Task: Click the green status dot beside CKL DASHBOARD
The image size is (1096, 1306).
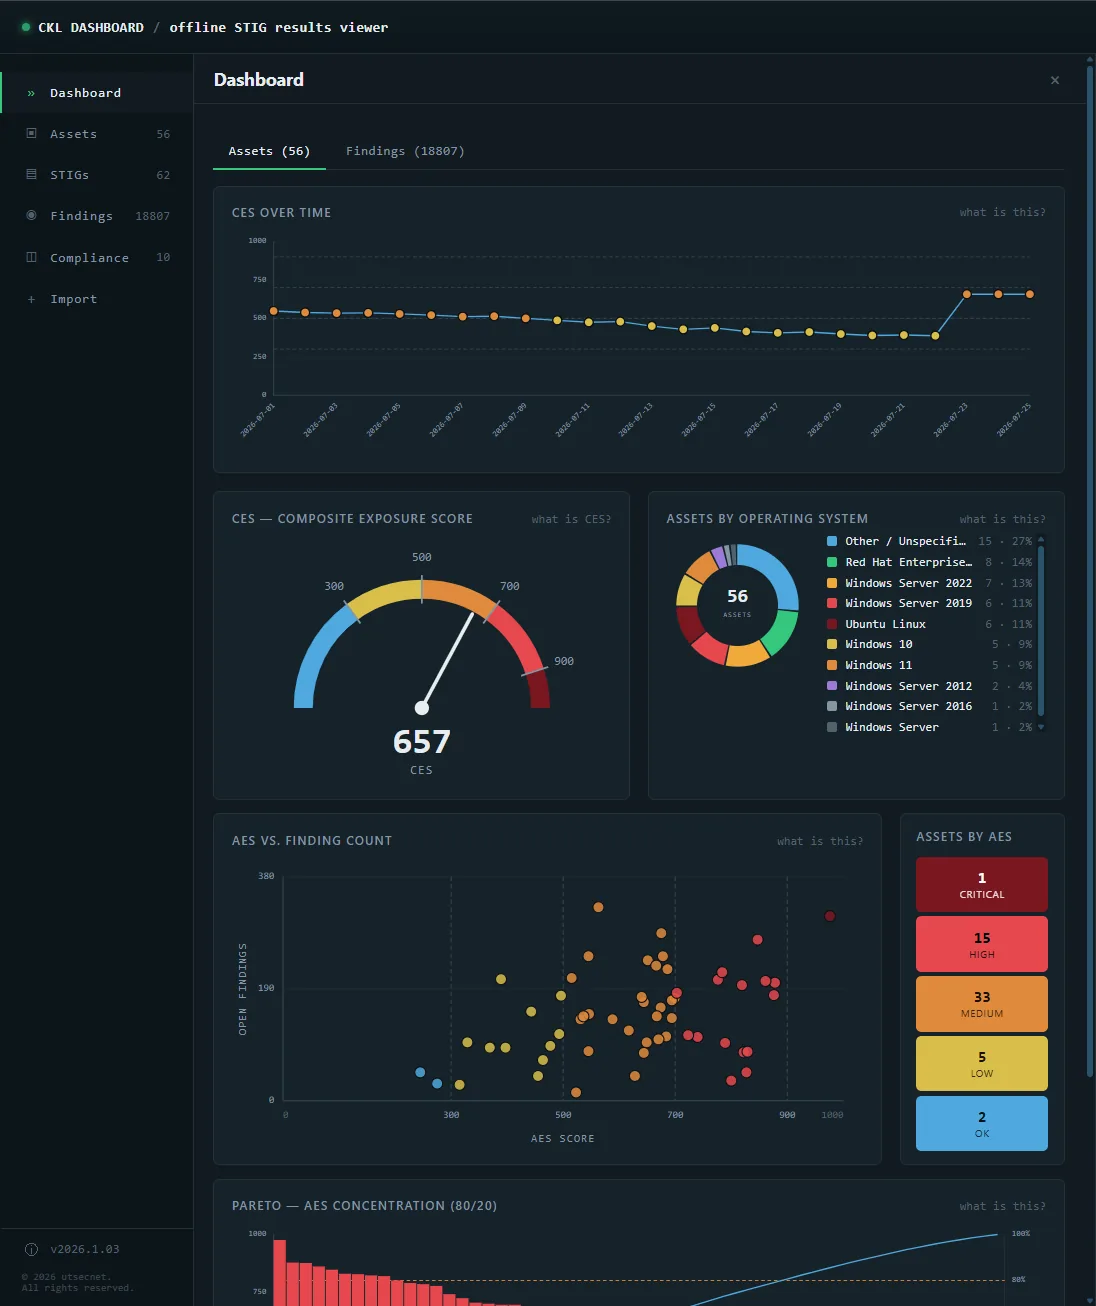Action: click(x=26, y=27)
